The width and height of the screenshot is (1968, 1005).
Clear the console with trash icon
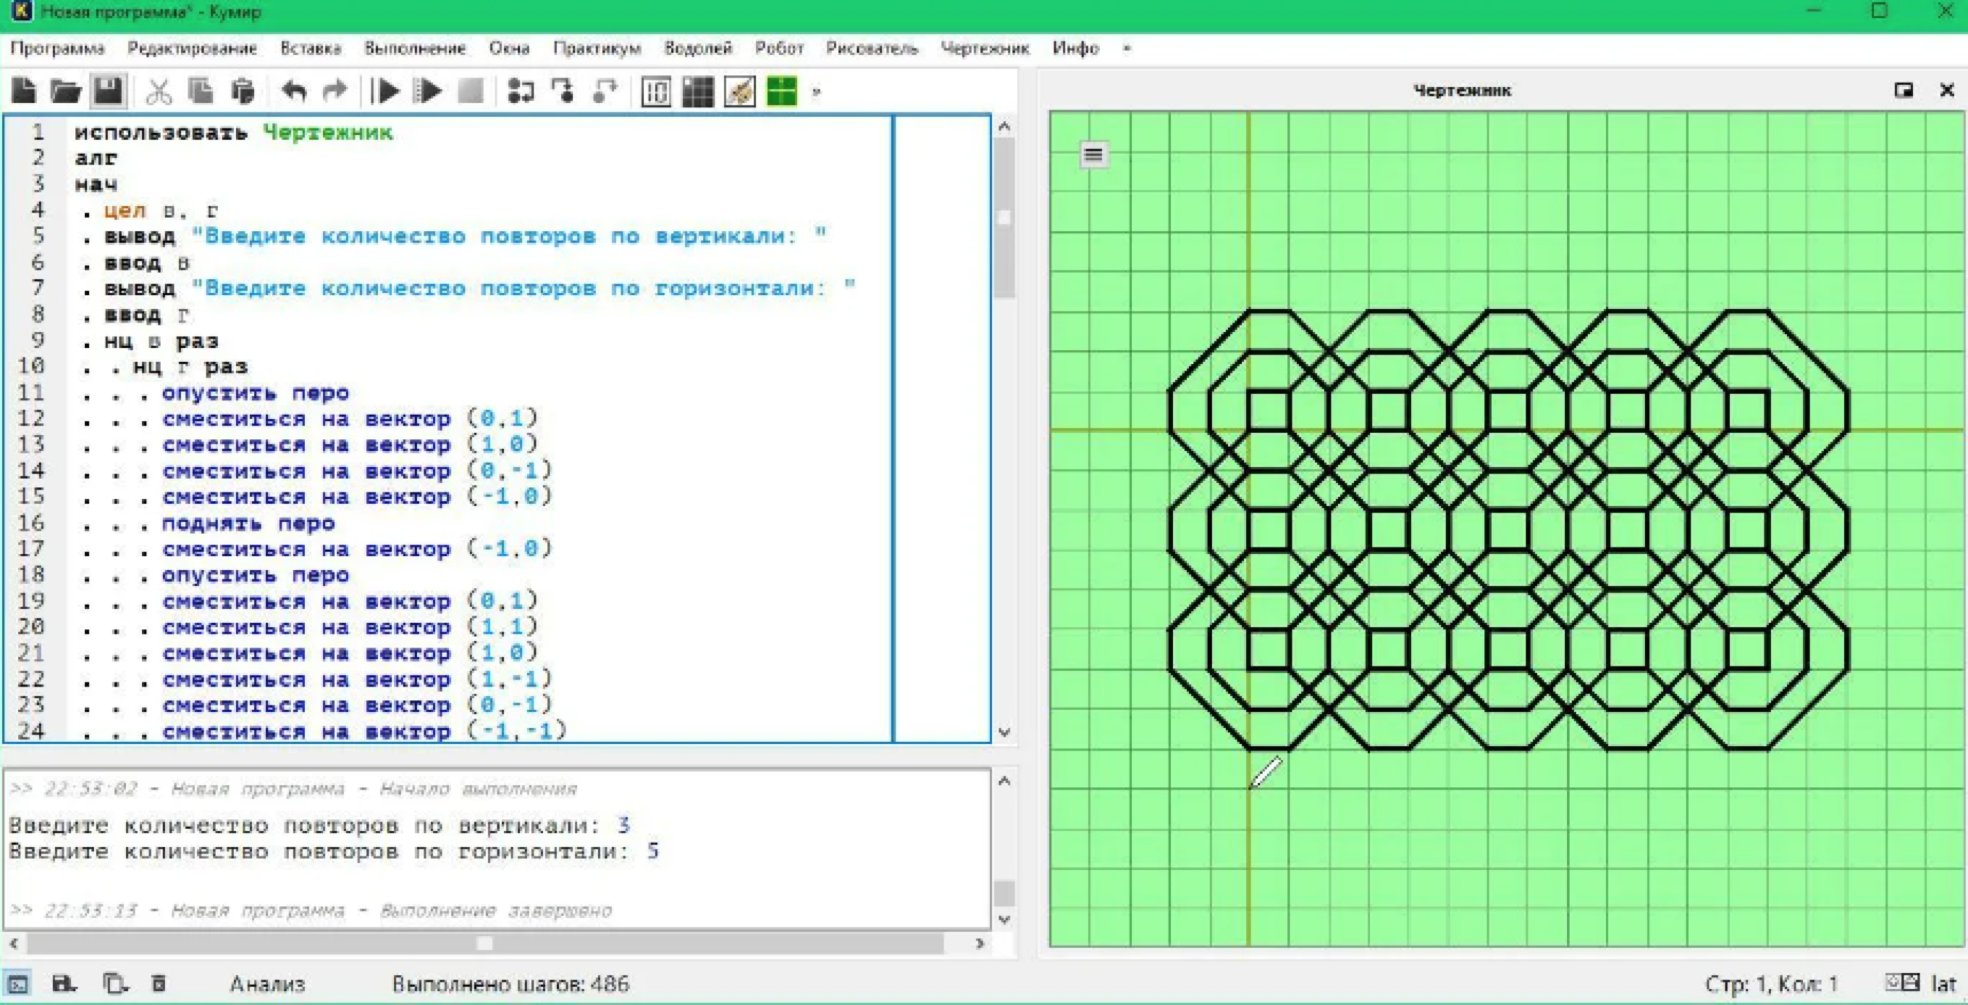pos(158,984)
